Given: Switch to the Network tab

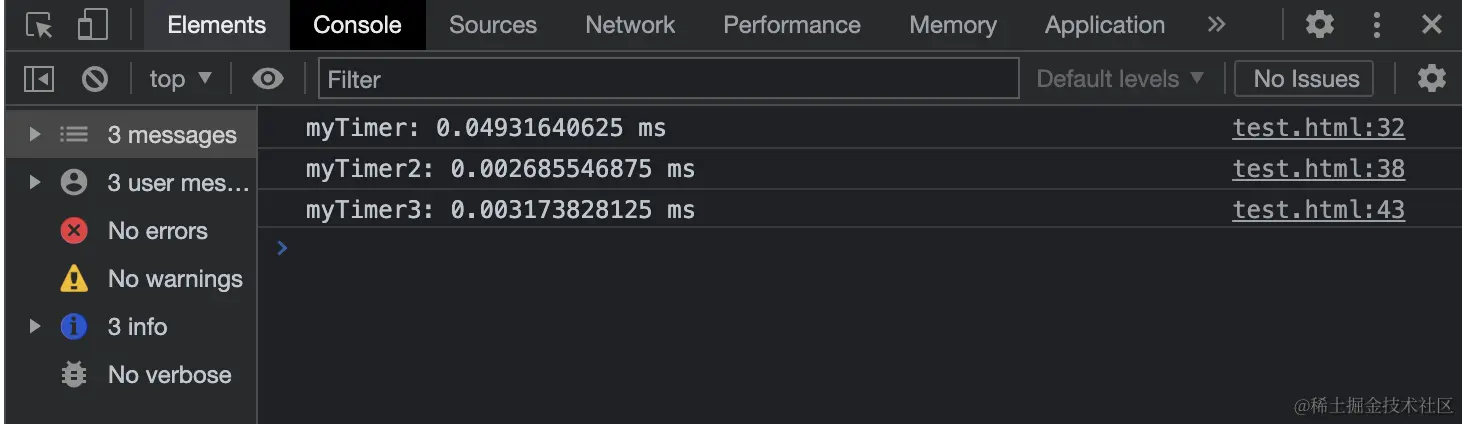Looking at the screenshot, I should [x=630, y=25].
